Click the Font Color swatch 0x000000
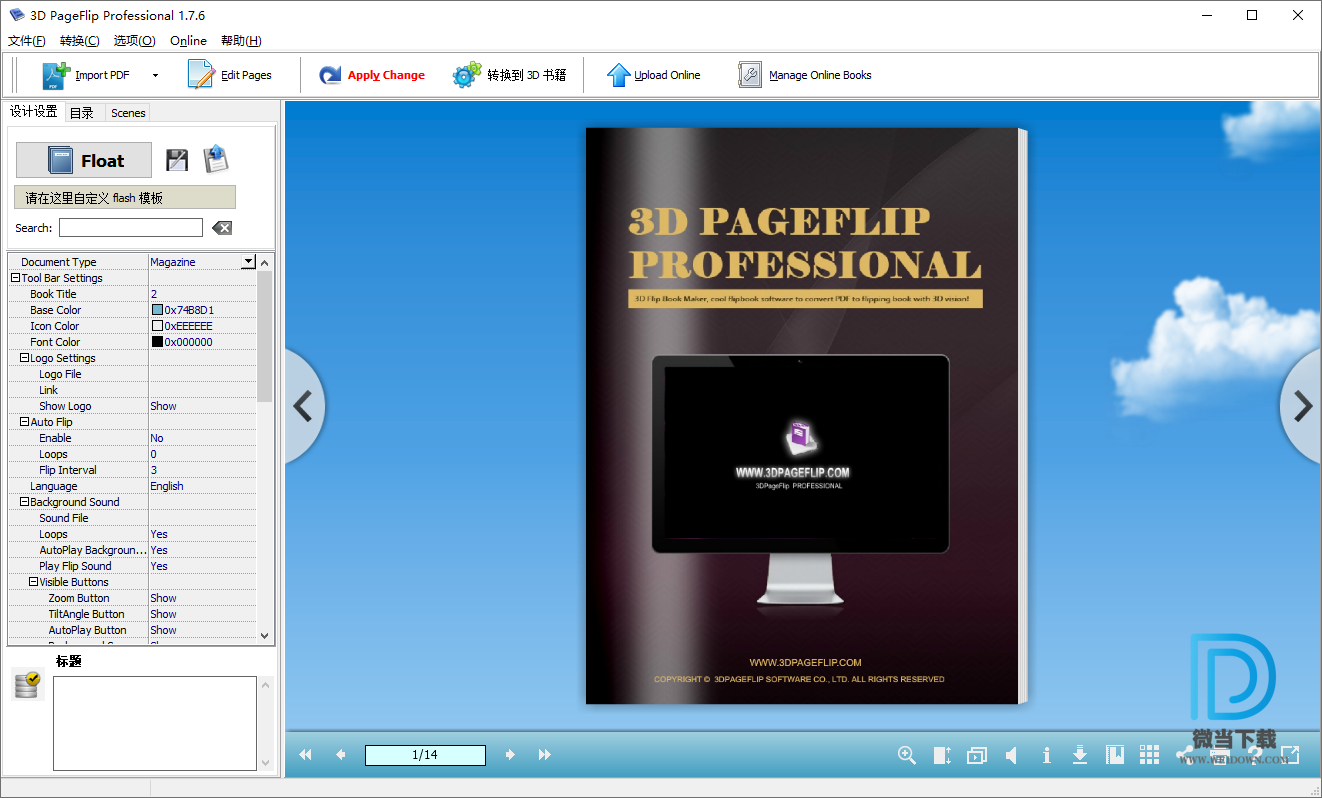 click(x=157, y=342)
